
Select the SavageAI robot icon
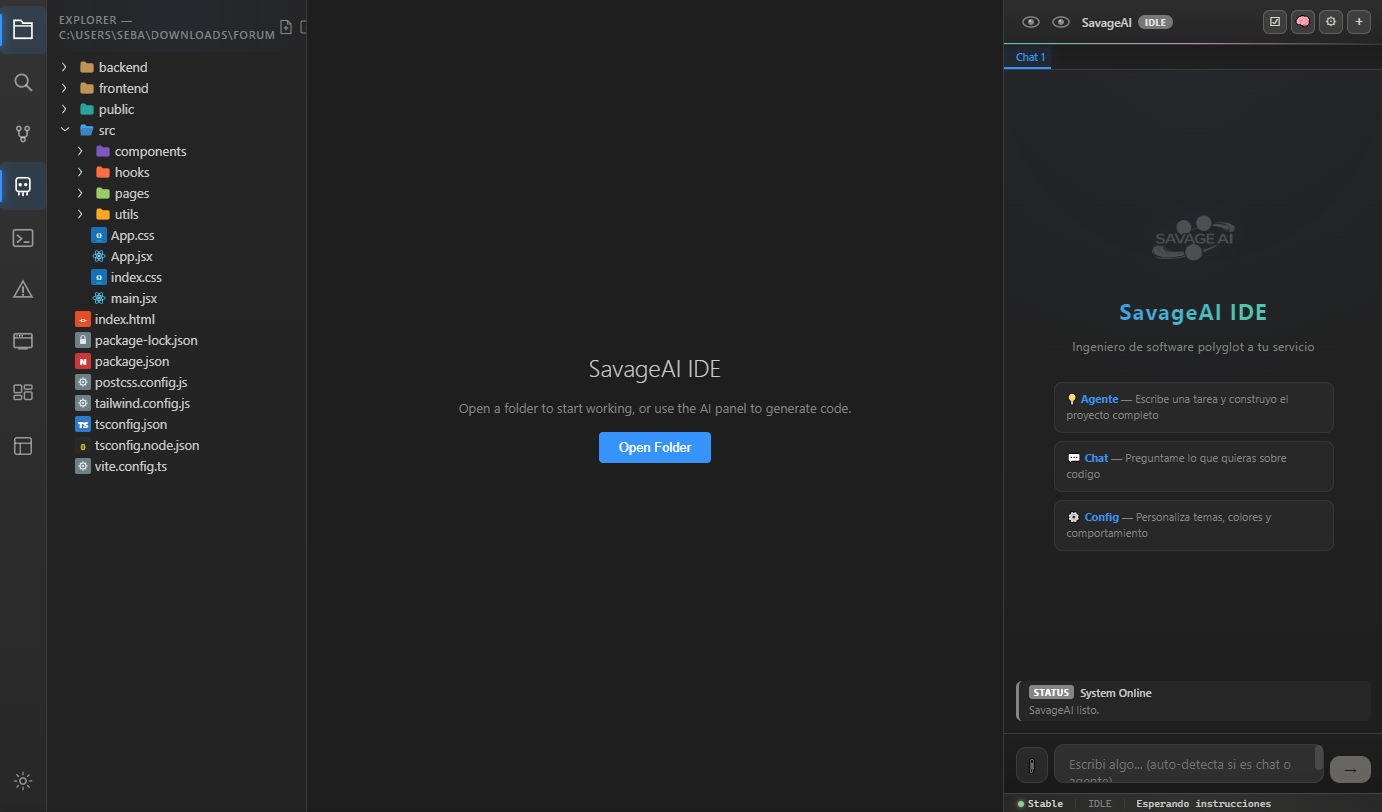[23, 185]
